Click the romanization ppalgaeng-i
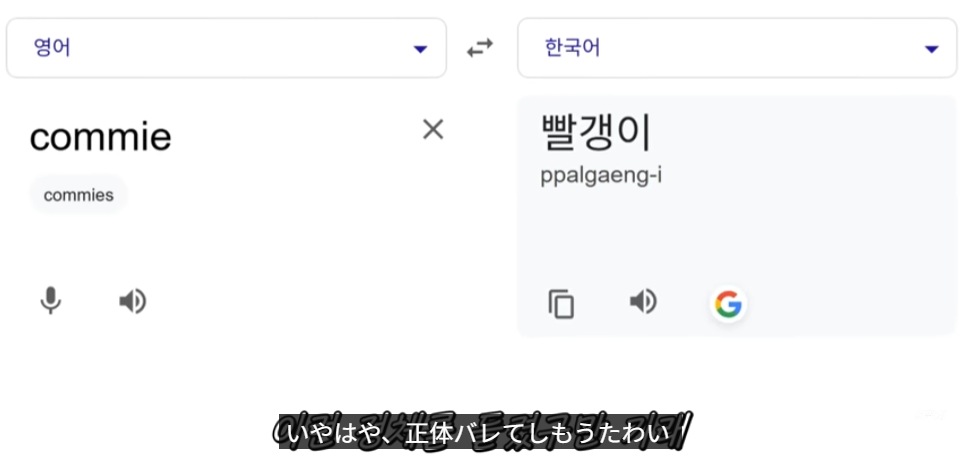The height and width of the screenshot is (470, 965). click(x=601, y=176)
